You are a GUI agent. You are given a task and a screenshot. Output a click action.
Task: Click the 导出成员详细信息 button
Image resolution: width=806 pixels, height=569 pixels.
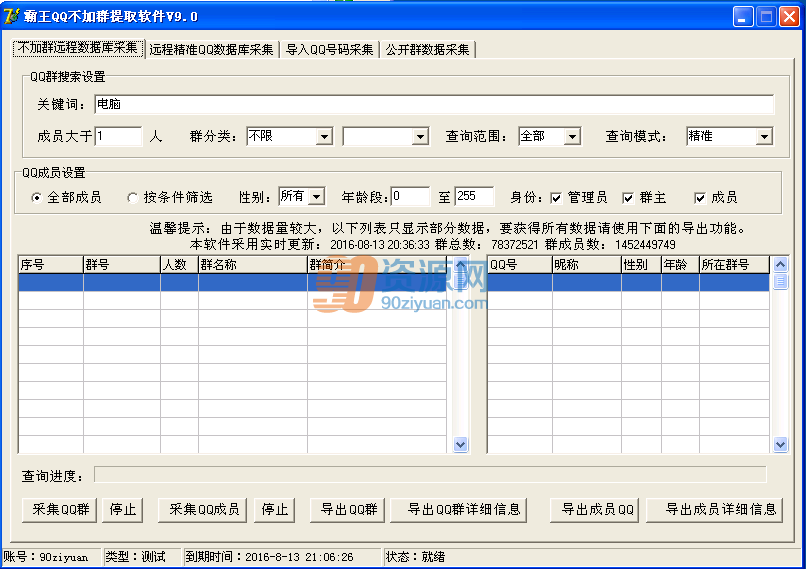point(715,510)
